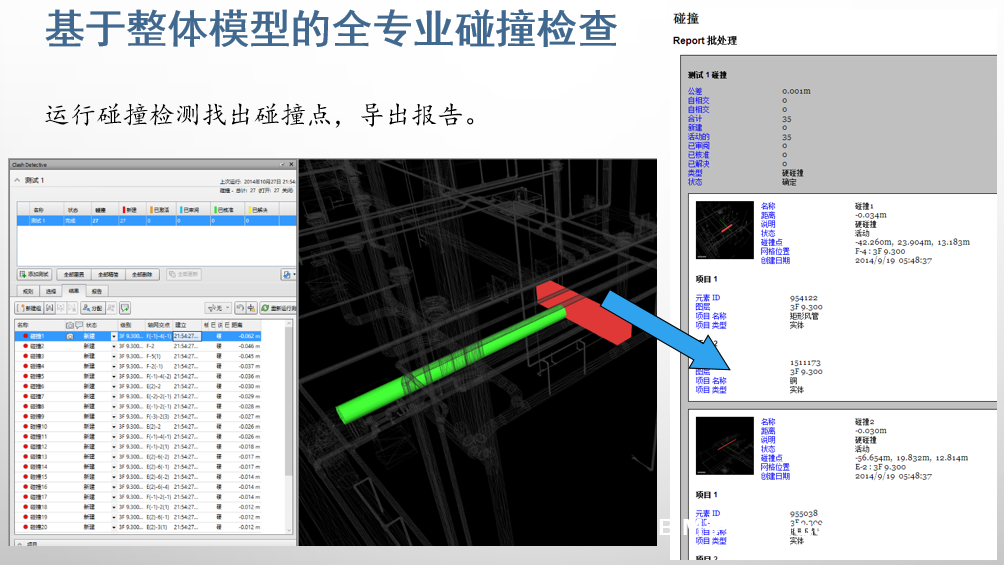Collapse the 测试 1 test panel chevron

tap(17, 180)
